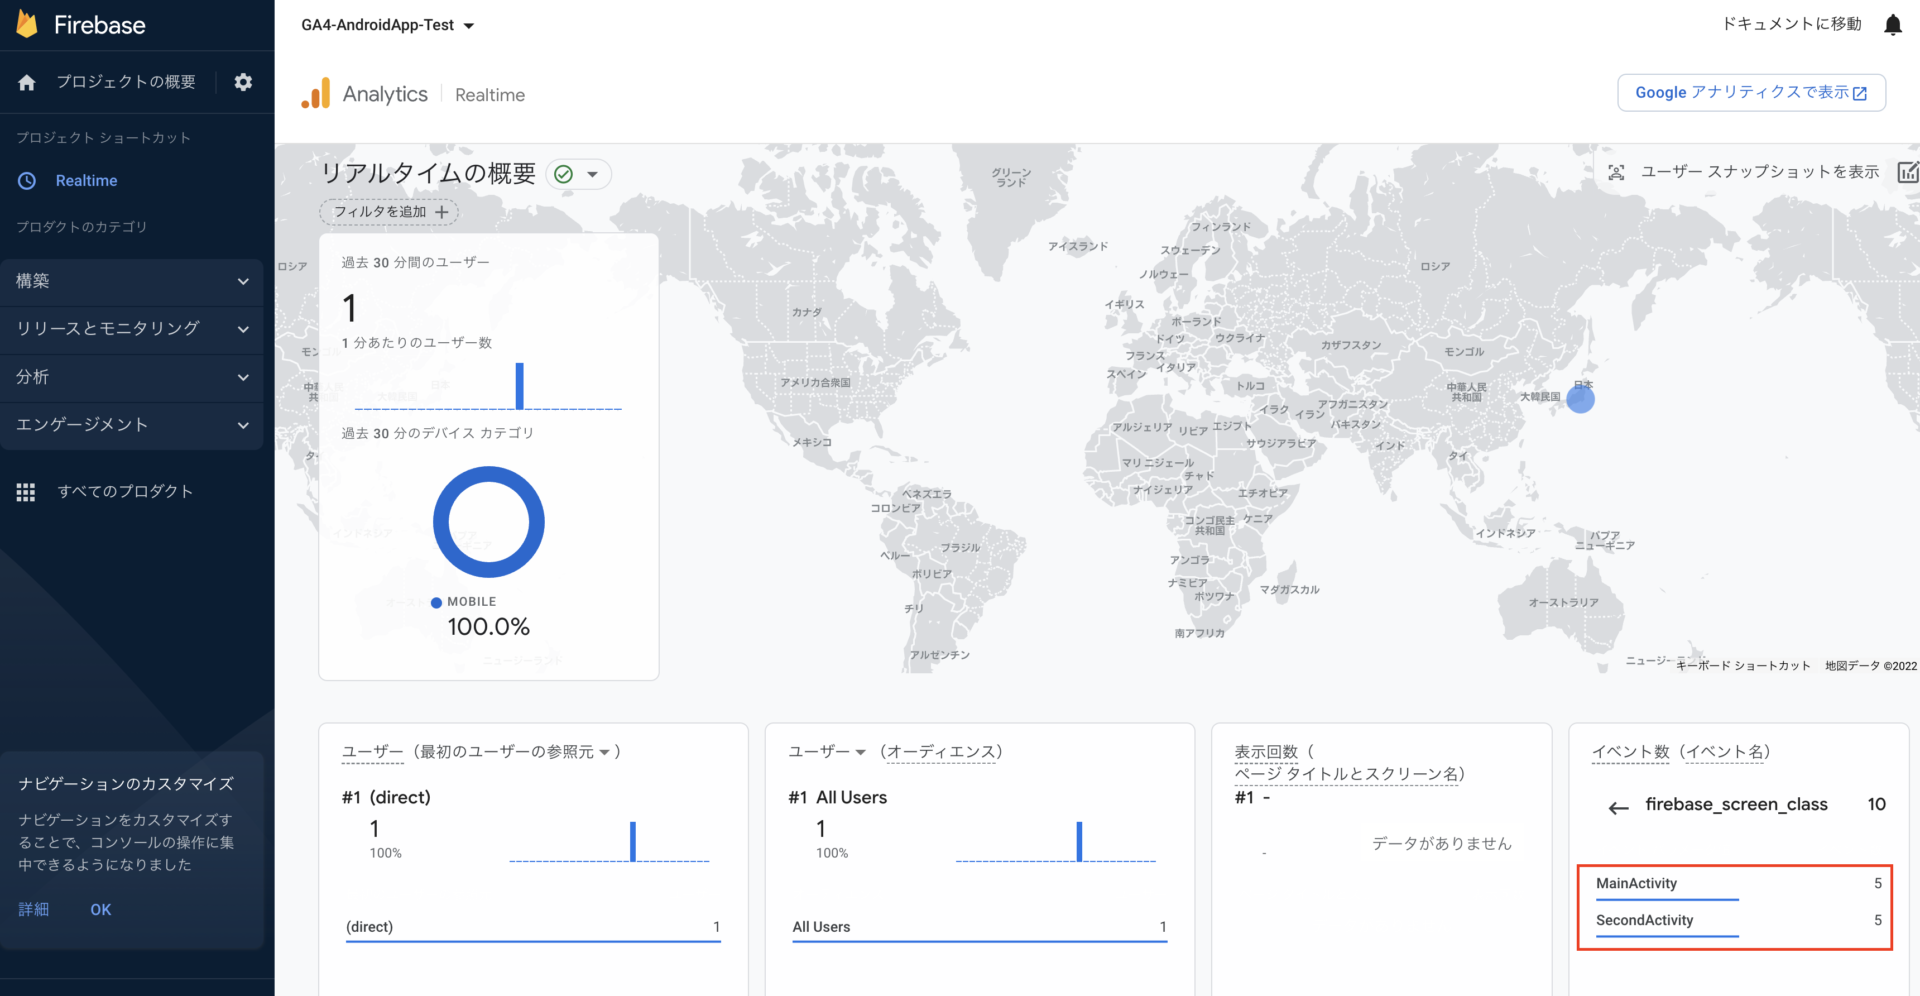Open the realtime status dropdown arrow
Screen dimensions: 1920x996
[x=594, y=173]
